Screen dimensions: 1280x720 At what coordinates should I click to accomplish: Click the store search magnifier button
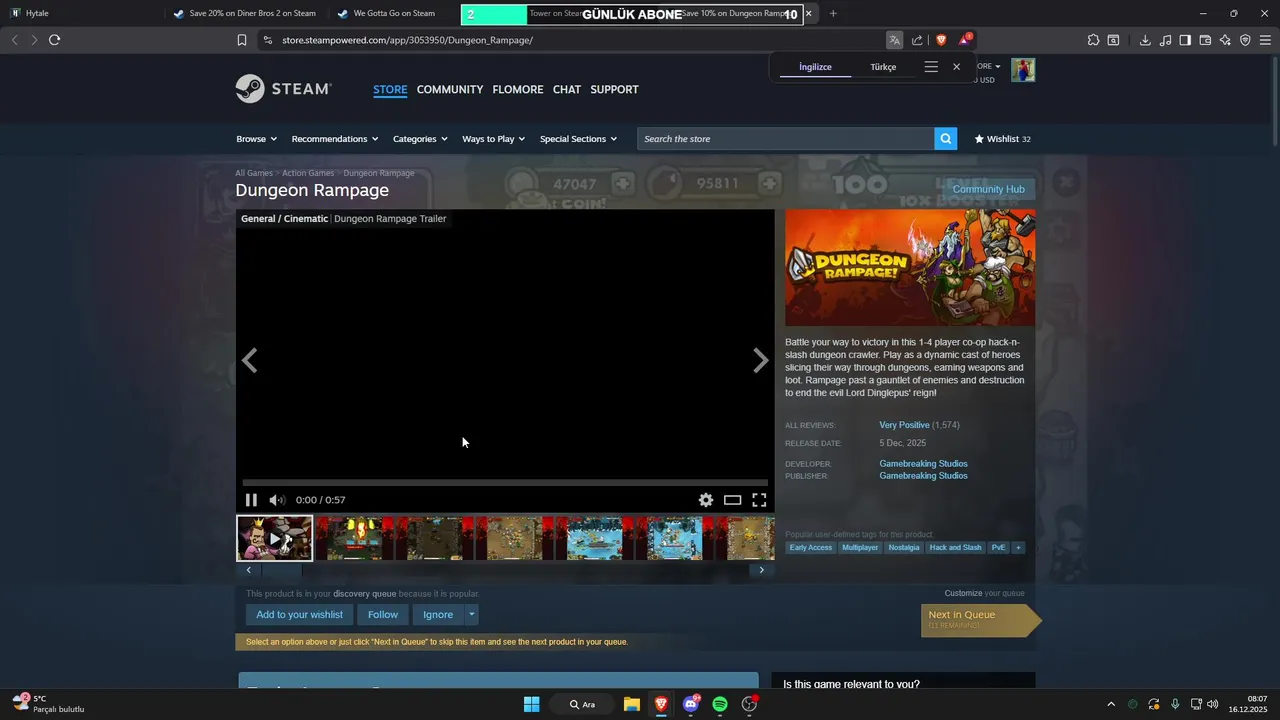coord(945,139)
